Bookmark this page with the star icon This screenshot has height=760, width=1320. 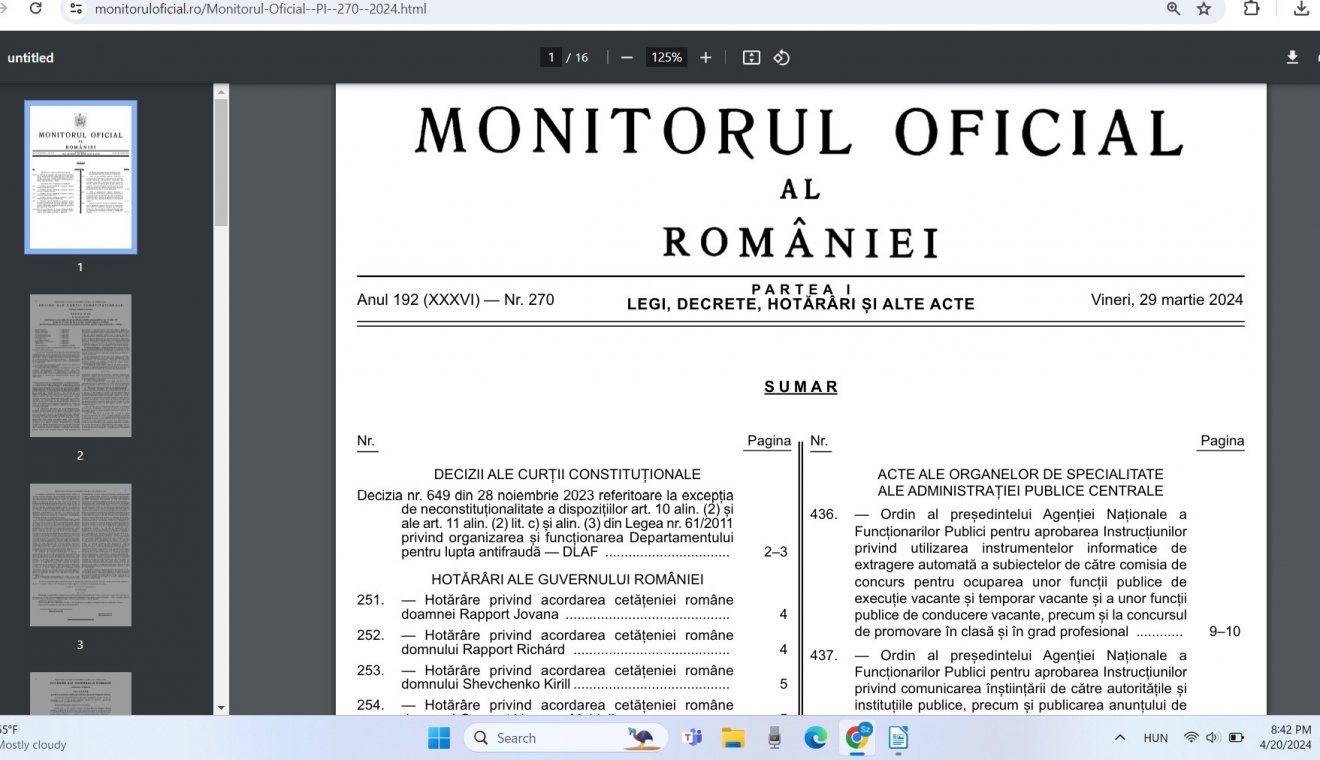[1204, 8]
